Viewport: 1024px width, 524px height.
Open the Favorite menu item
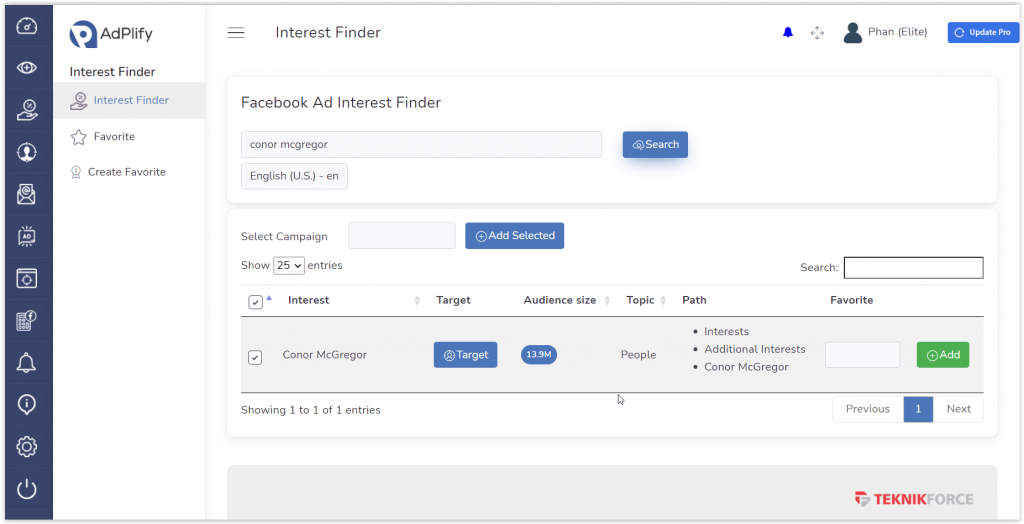click(114, 137)
